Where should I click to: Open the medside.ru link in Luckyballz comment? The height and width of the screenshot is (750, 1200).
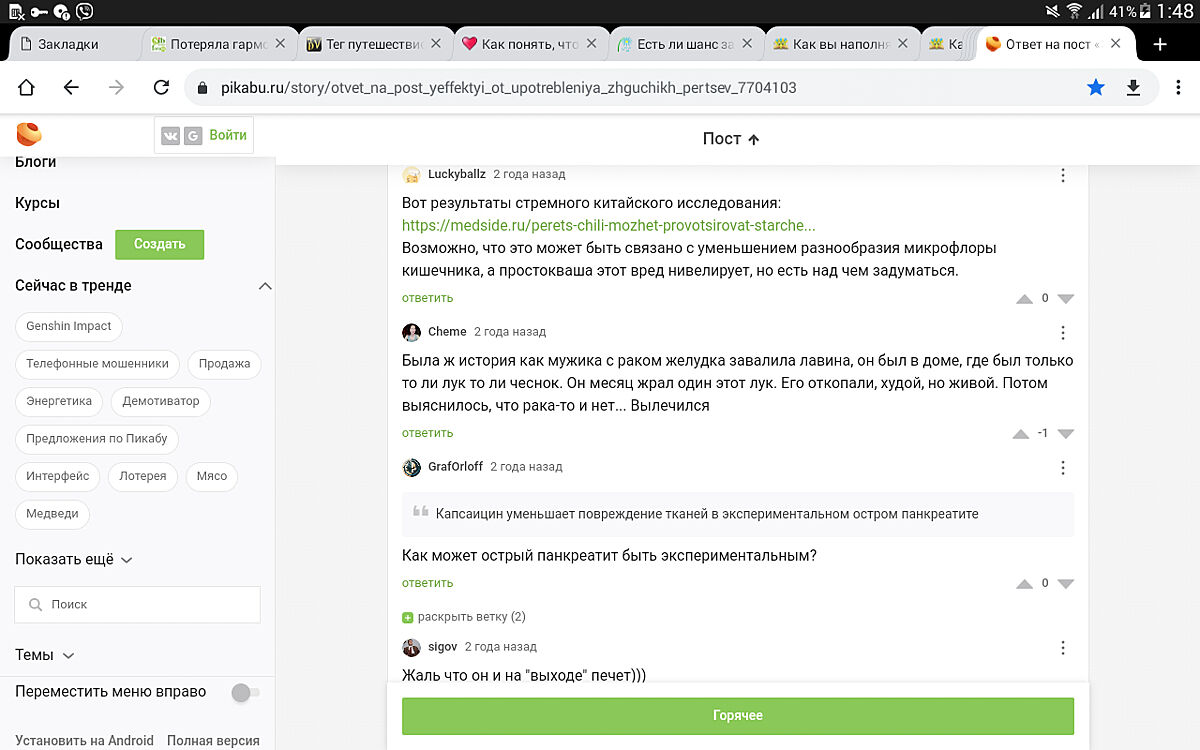608,226
